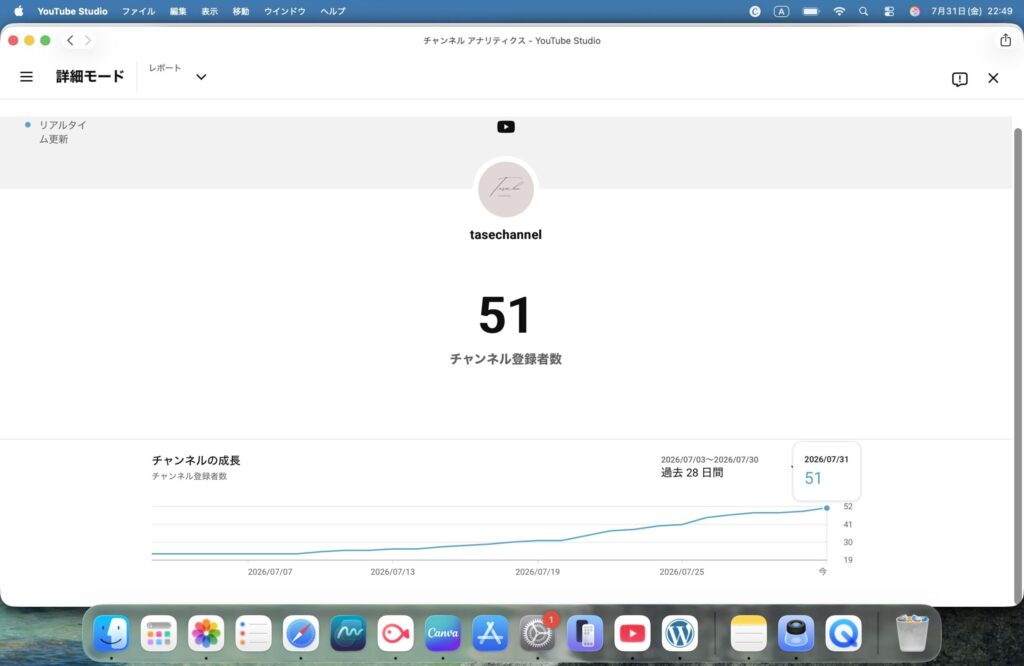1024x666 pixels.
Task: Click the black YouTube logo icon
Action: tap(505, 127)
